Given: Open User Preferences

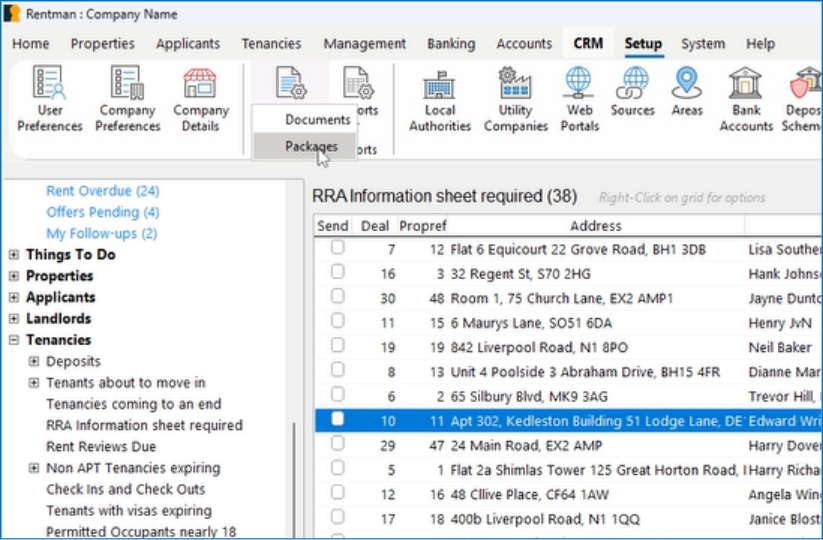Looking at the screenshot, I should (x=49, y=98).
